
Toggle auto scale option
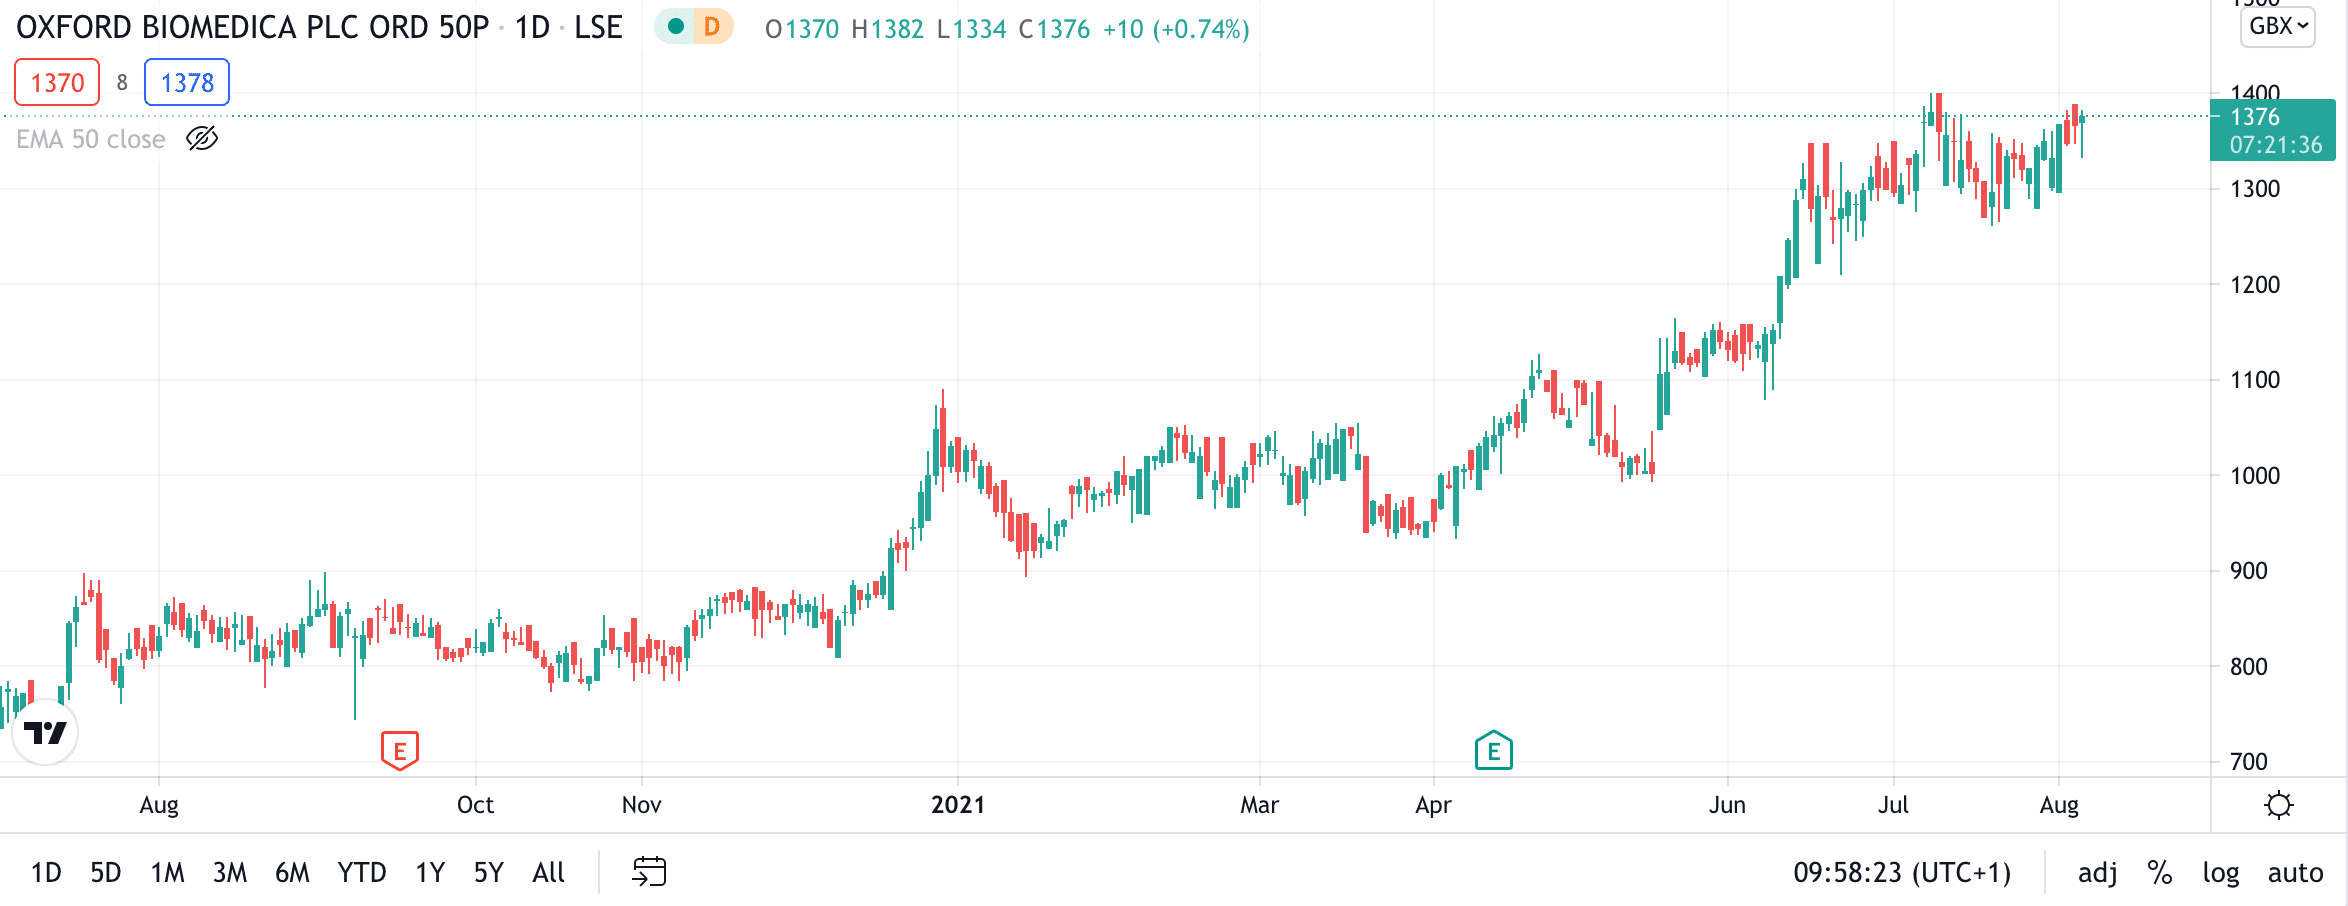pyautogui.click(x=2295, y=873)
